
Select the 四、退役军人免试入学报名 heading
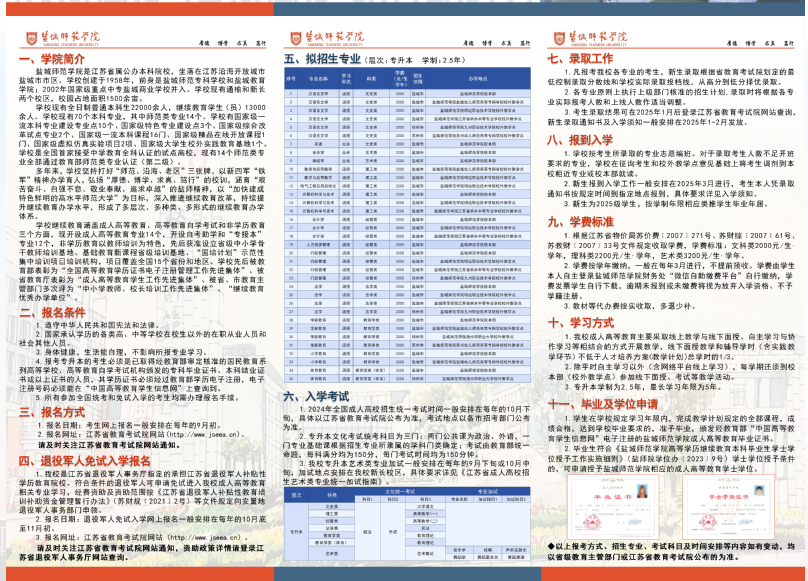coord(85,461)
